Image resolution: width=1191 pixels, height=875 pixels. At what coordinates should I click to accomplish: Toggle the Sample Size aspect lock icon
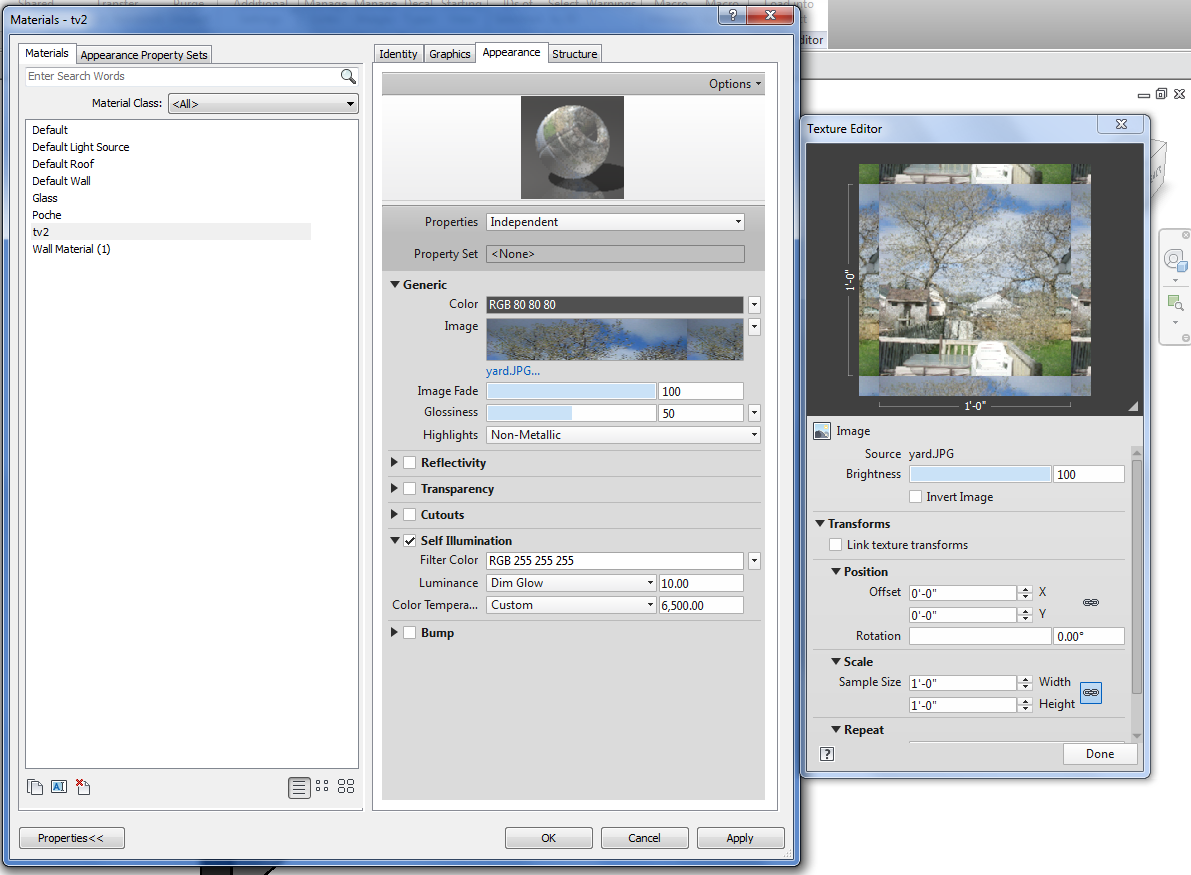tap(1091, 692)
